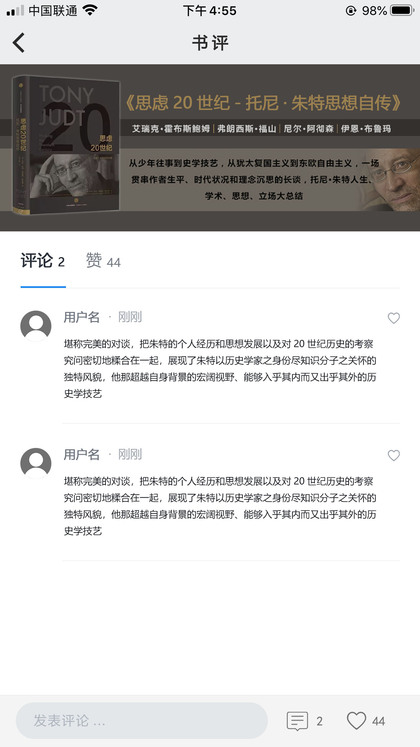
Task: Tap the first comment's review text
Action: [x=220, y=369]
